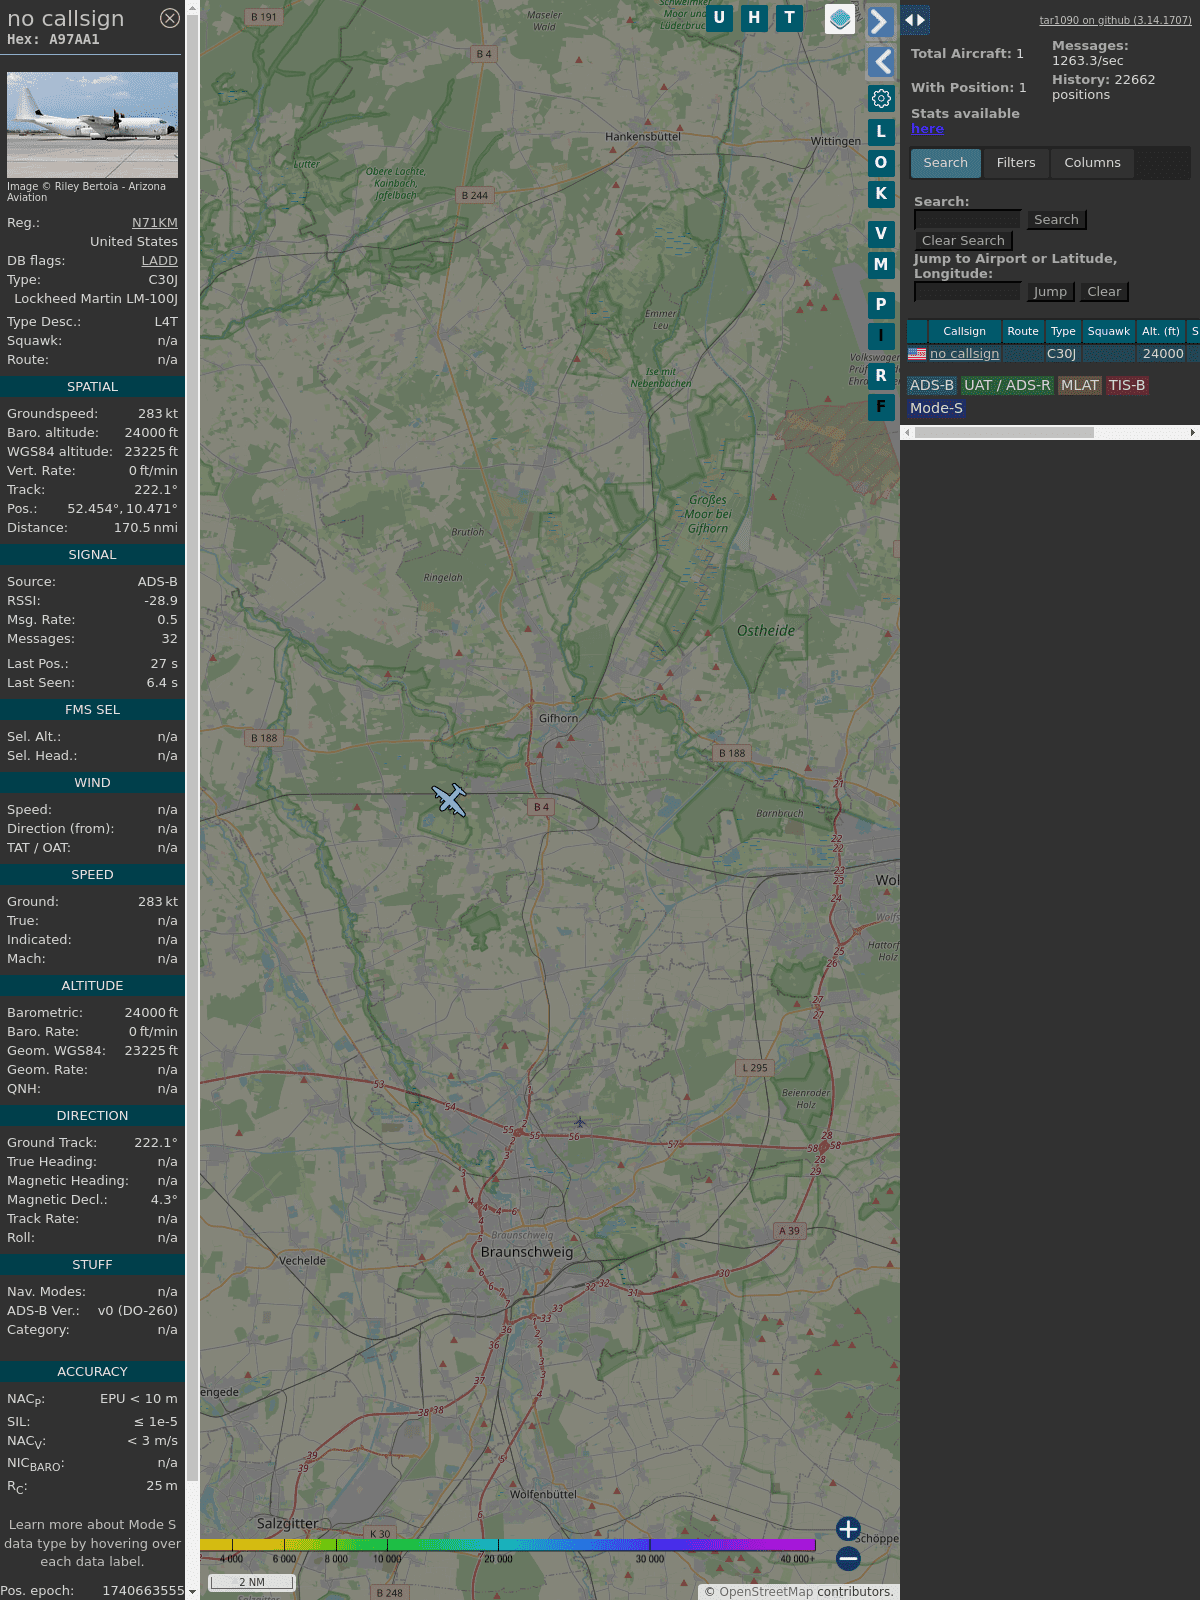This screenshot has height=1600, width=1200.
Task: Click the 2 NM scale bar
Action: click(252, 1582)
